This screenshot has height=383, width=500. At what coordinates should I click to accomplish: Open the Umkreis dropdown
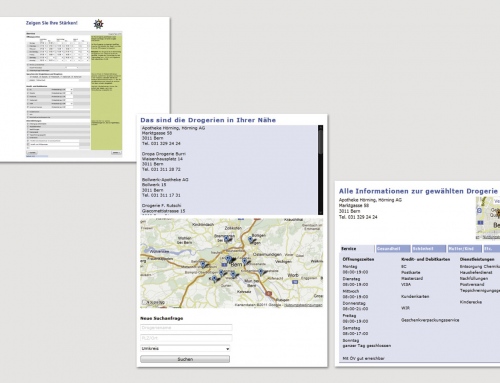[185, 348]
